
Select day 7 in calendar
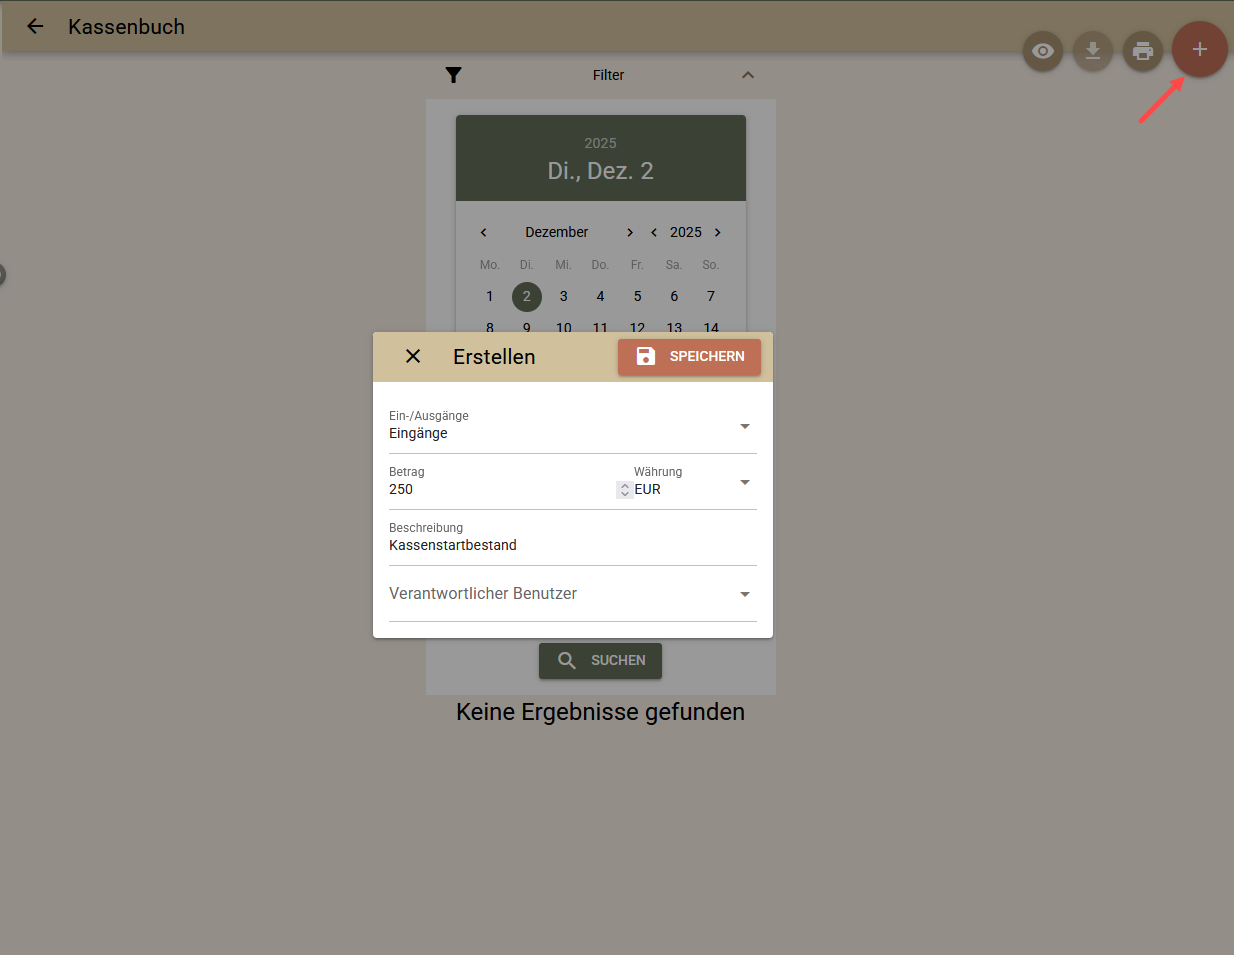[711, 297]
